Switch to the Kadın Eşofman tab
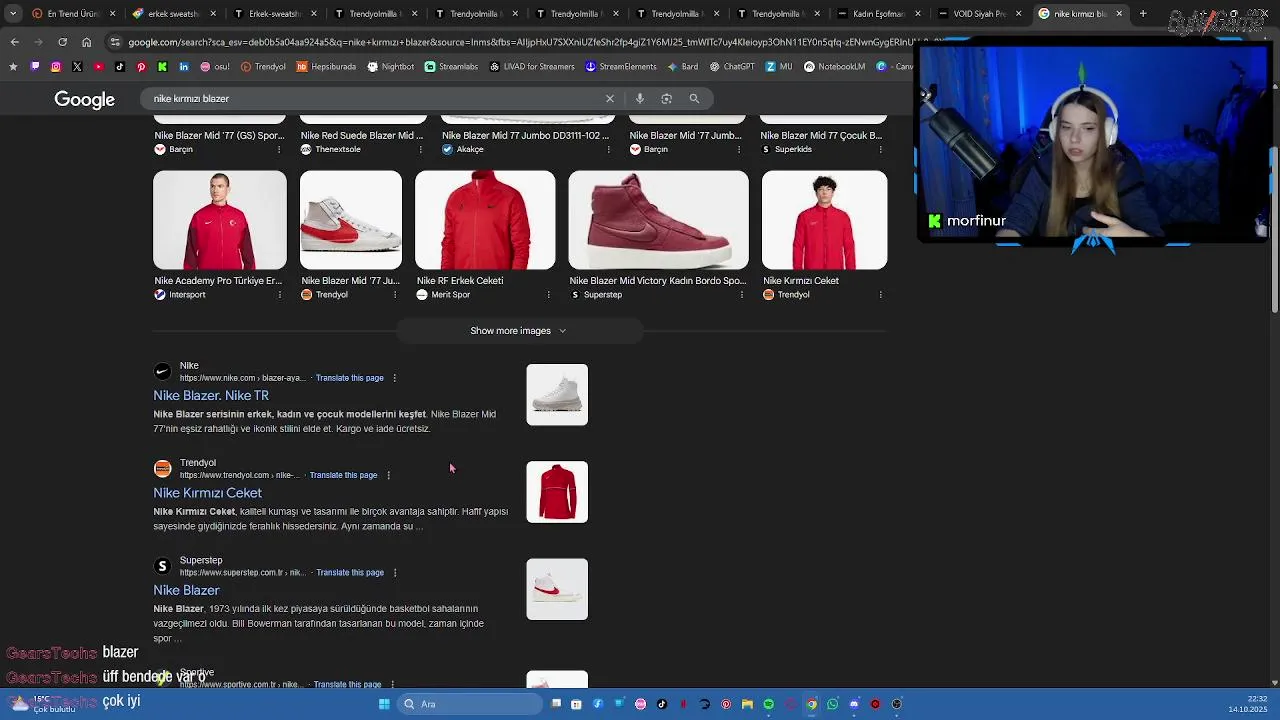Screen dimensions: 1280x720 tap(877, 14)
